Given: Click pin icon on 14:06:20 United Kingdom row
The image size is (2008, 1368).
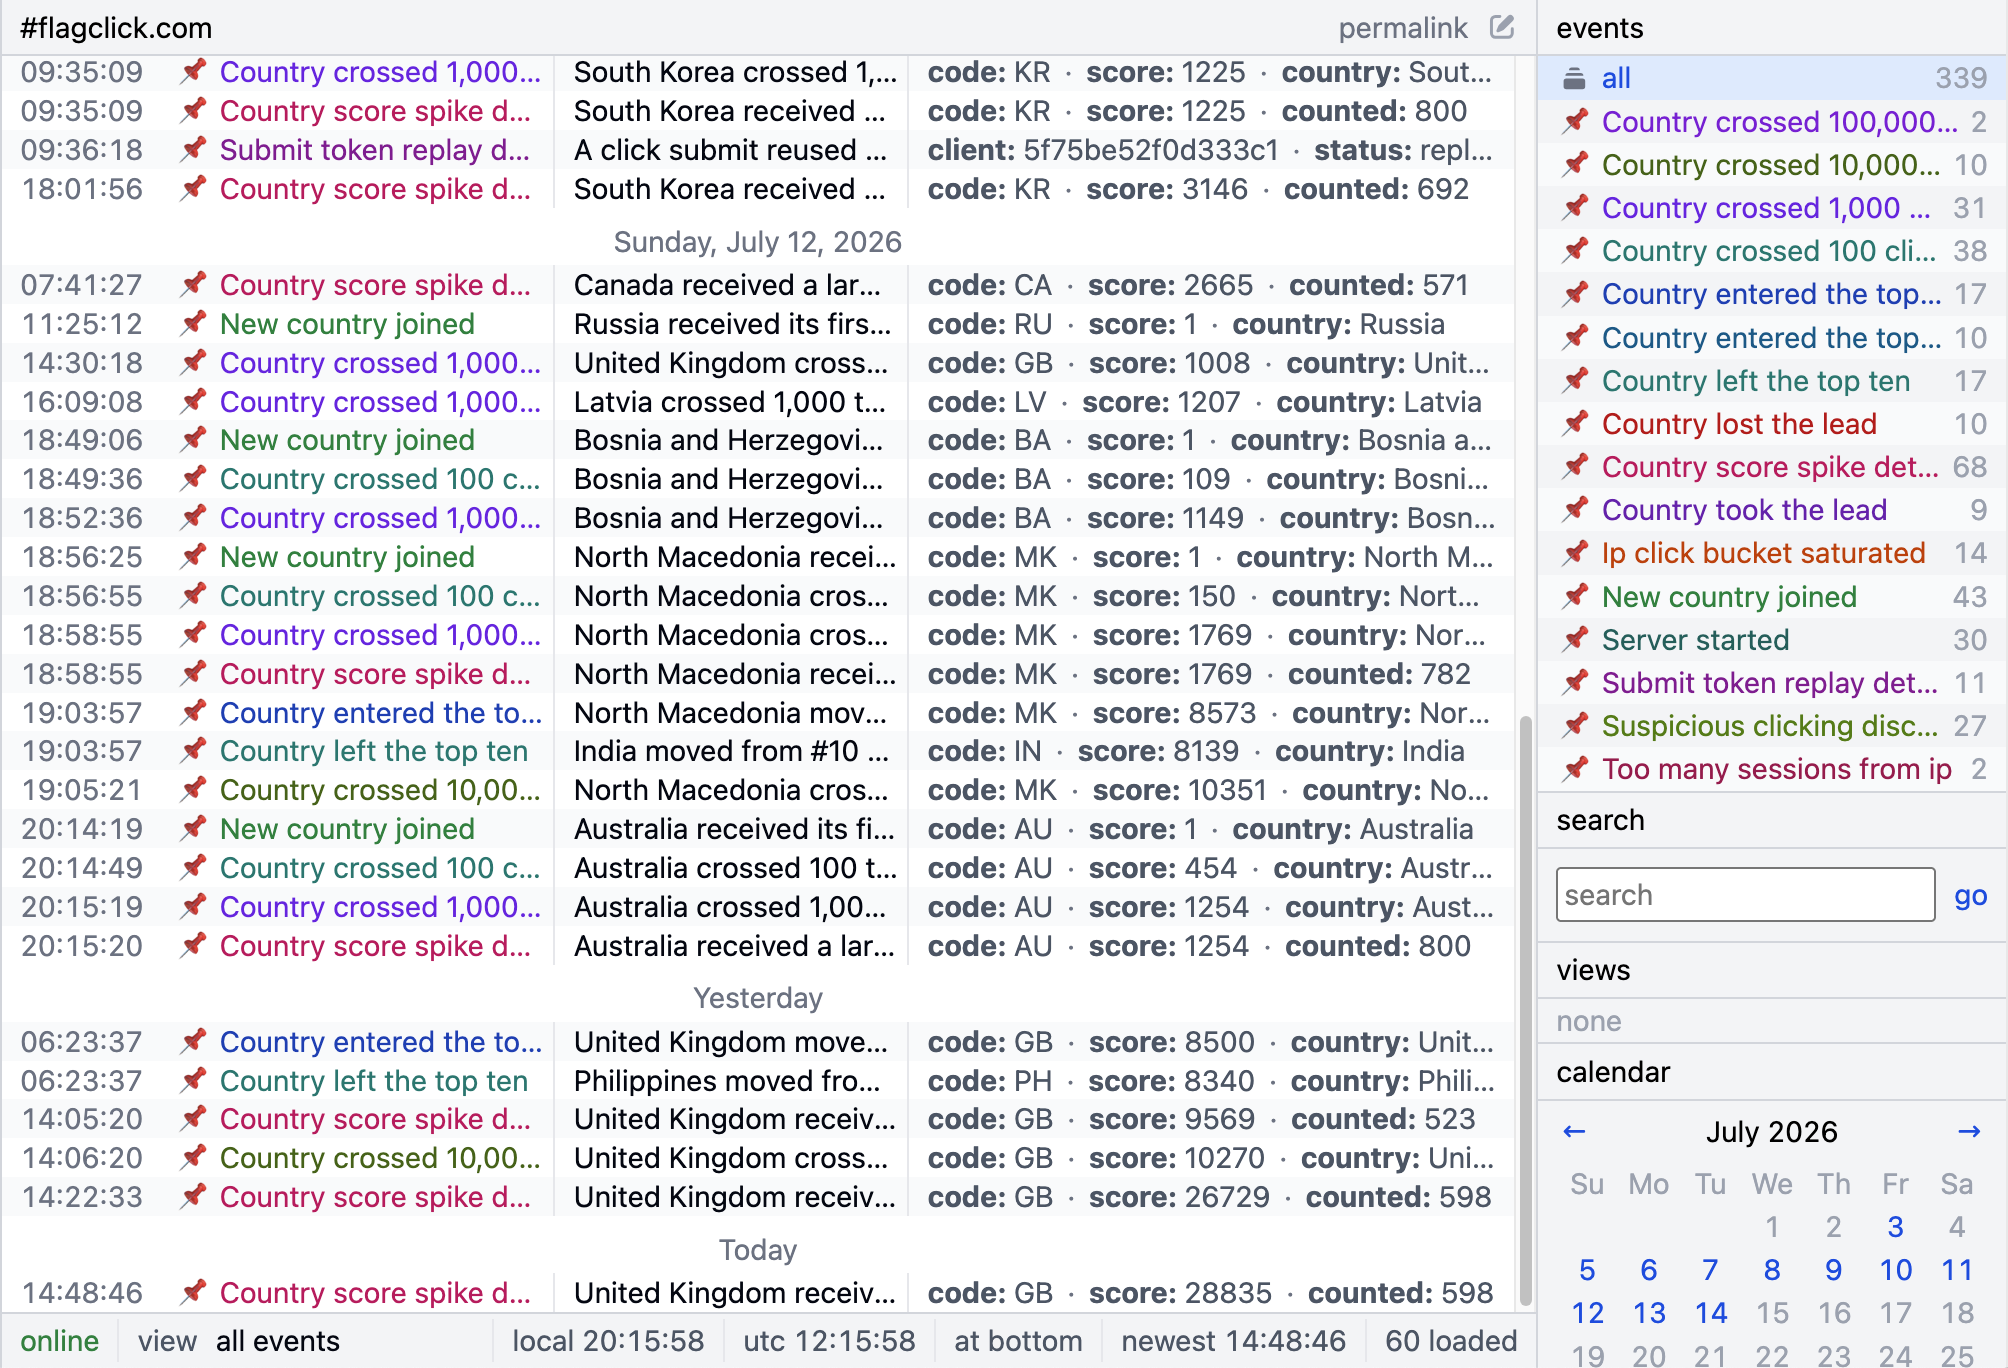Looking at the screenshot, I should click(x=194, y=1157).
